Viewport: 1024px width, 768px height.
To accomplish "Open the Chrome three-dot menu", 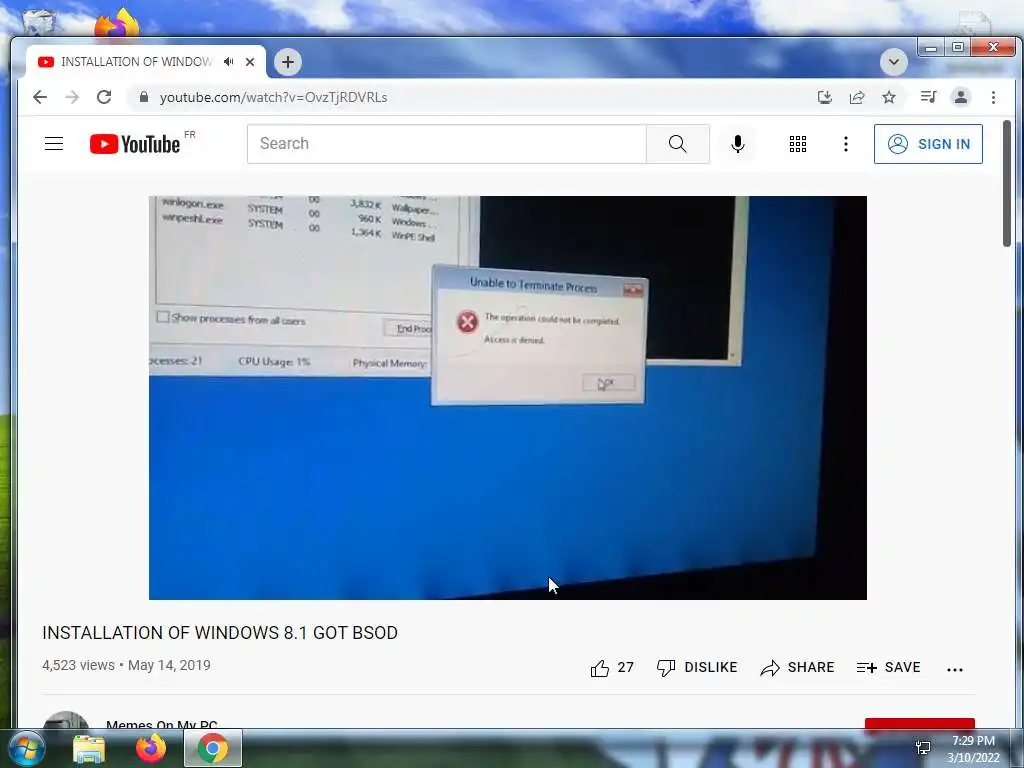I will [993, 97].
